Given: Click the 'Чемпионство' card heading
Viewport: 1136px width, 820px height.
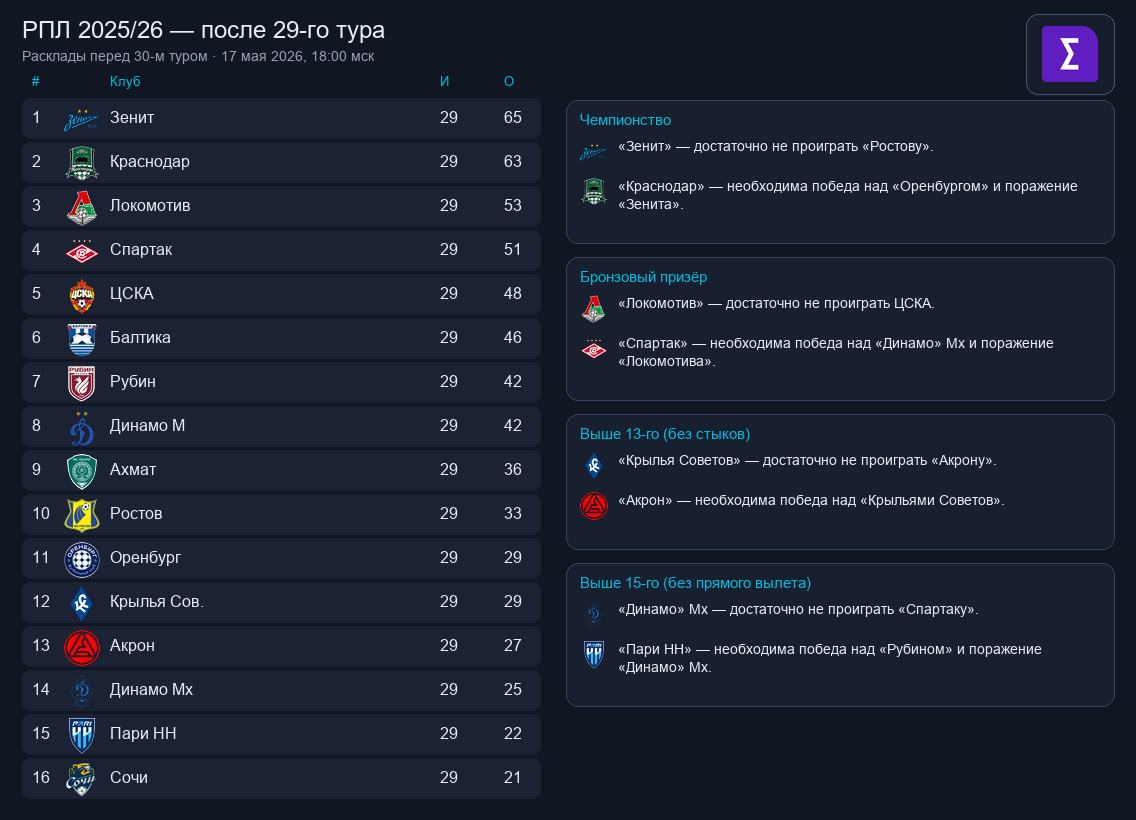Looking at the screenshot, I should pos(625,120).
